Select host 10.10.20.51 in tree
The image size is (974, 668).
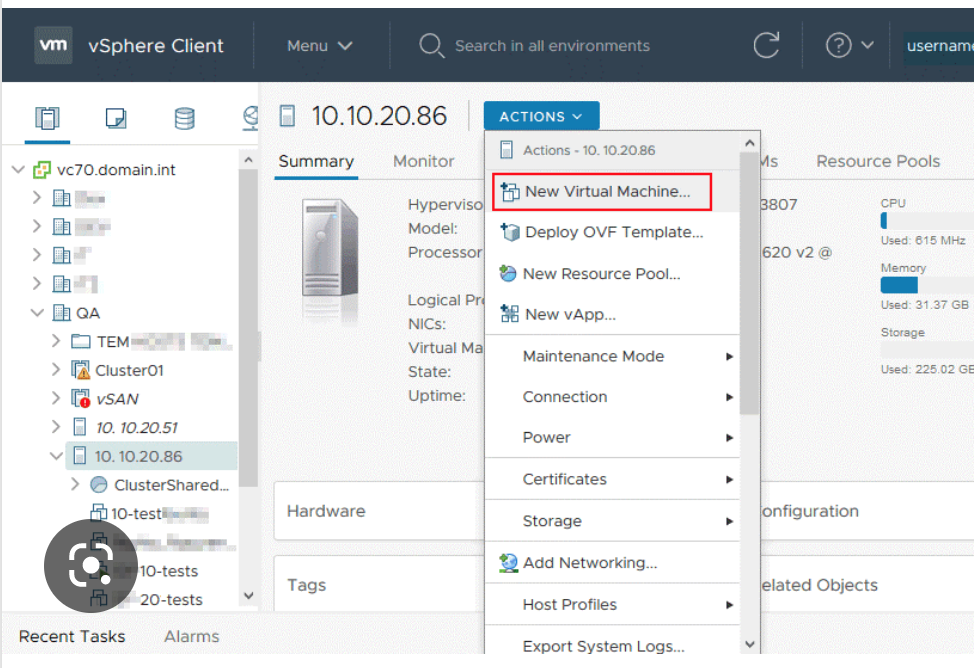(136, 428)
